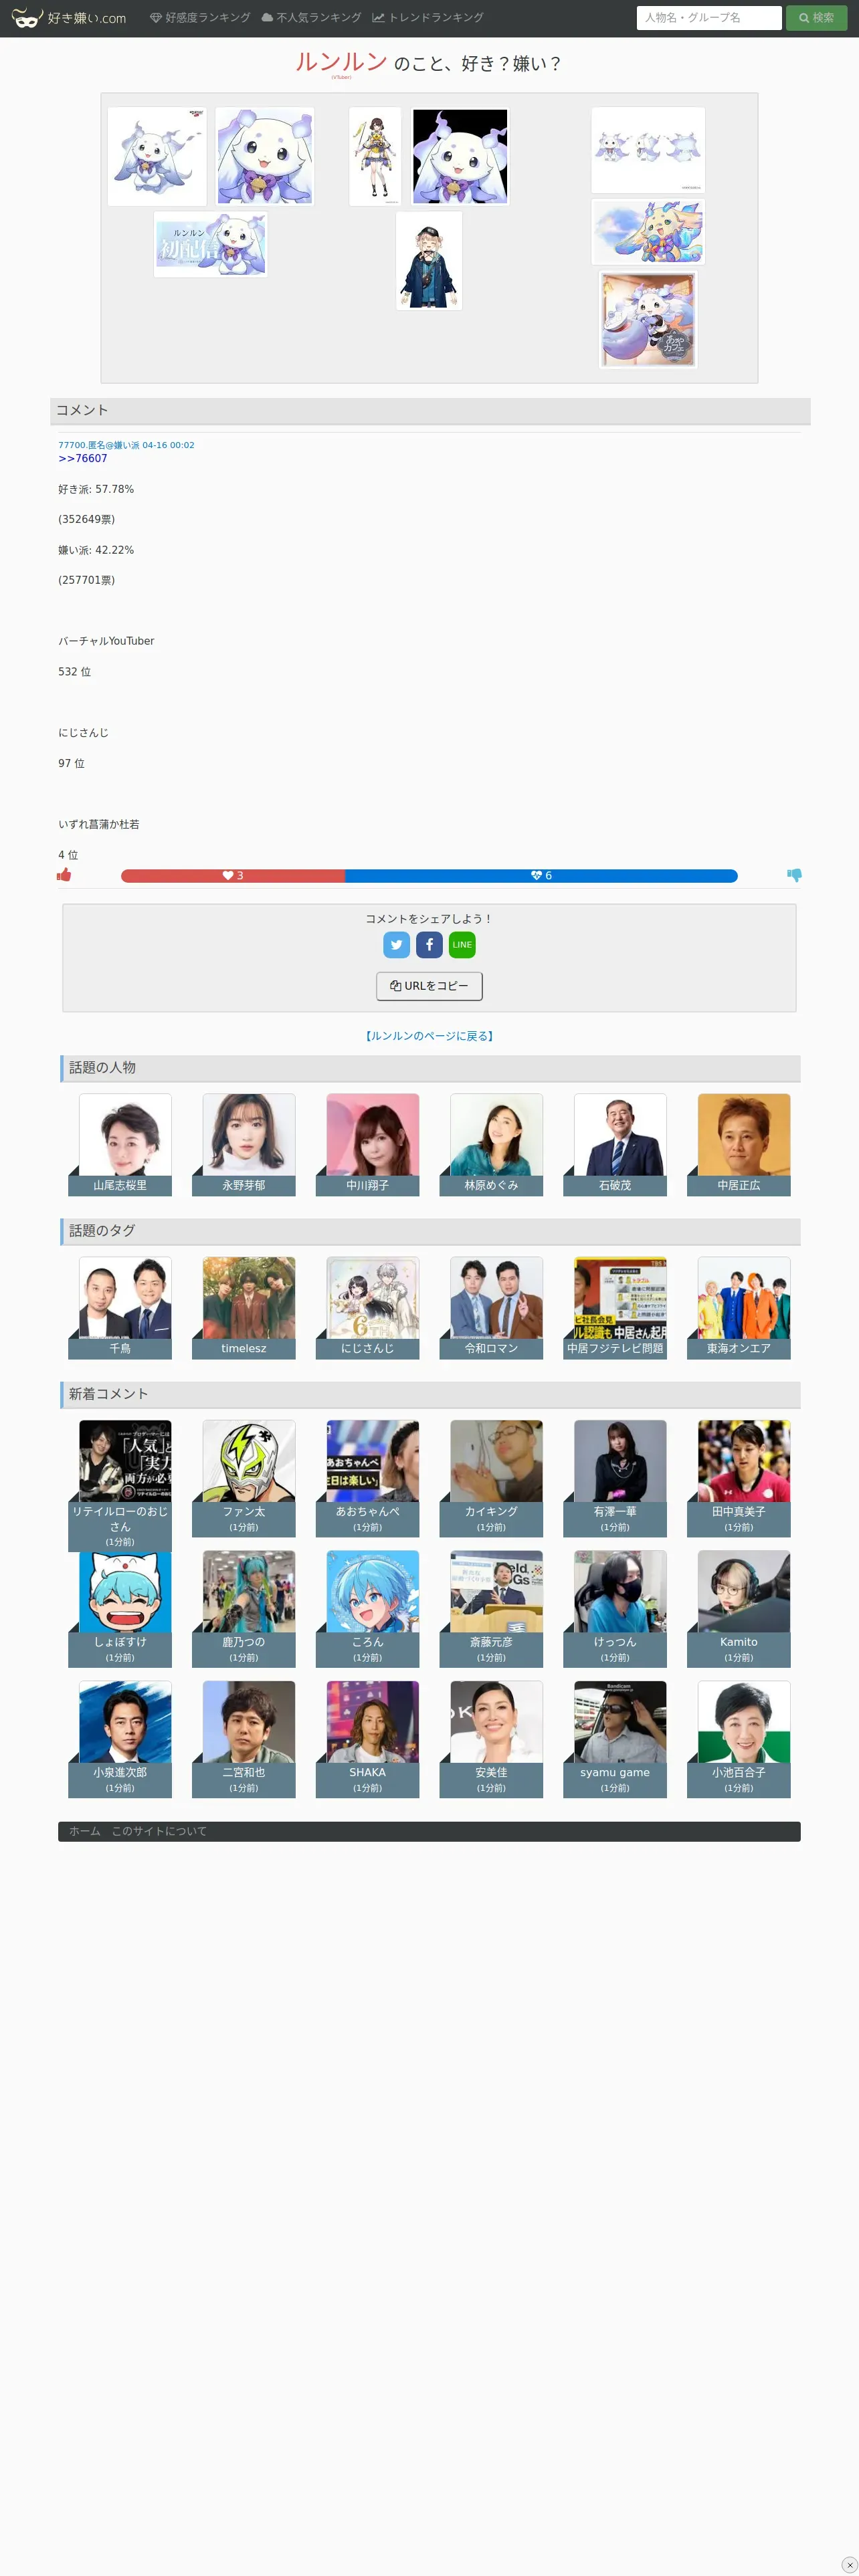
Task: Open the けっつん comment card
Action: pyautogui.click(x=615, y=1608)
